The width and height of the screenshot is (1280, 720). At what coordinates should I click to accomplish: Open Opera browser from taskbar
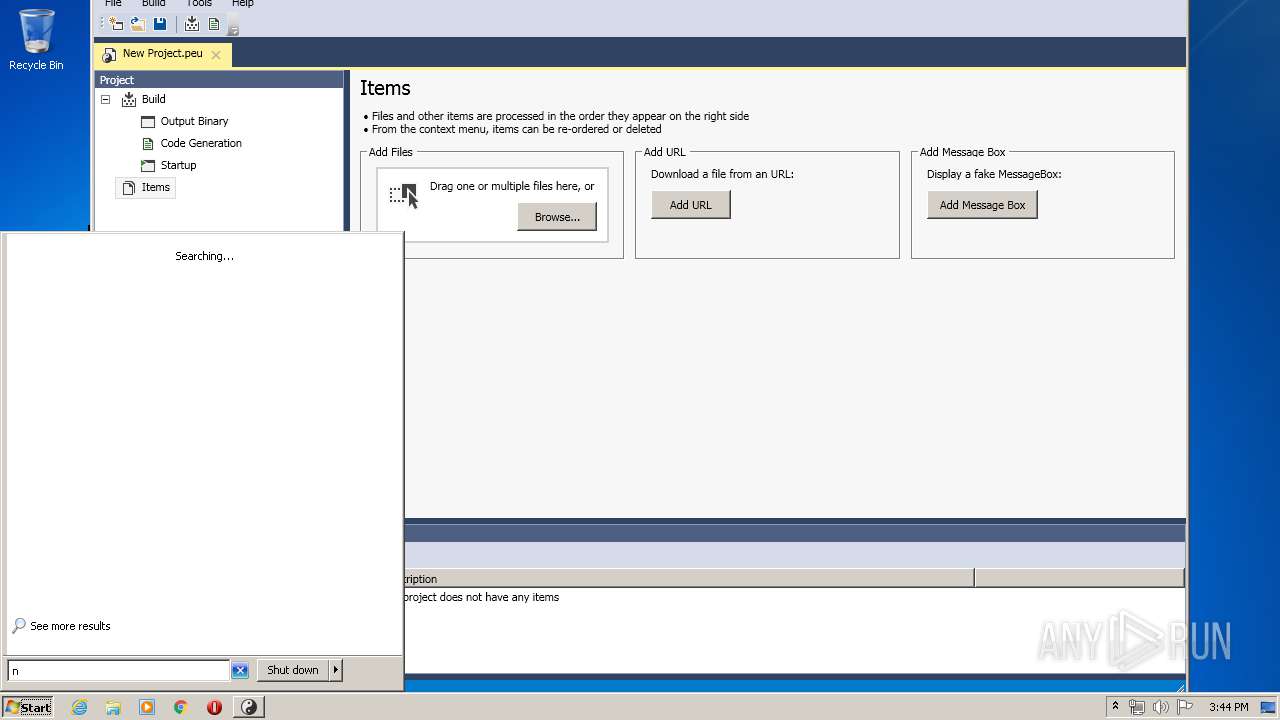click(214, 707)
